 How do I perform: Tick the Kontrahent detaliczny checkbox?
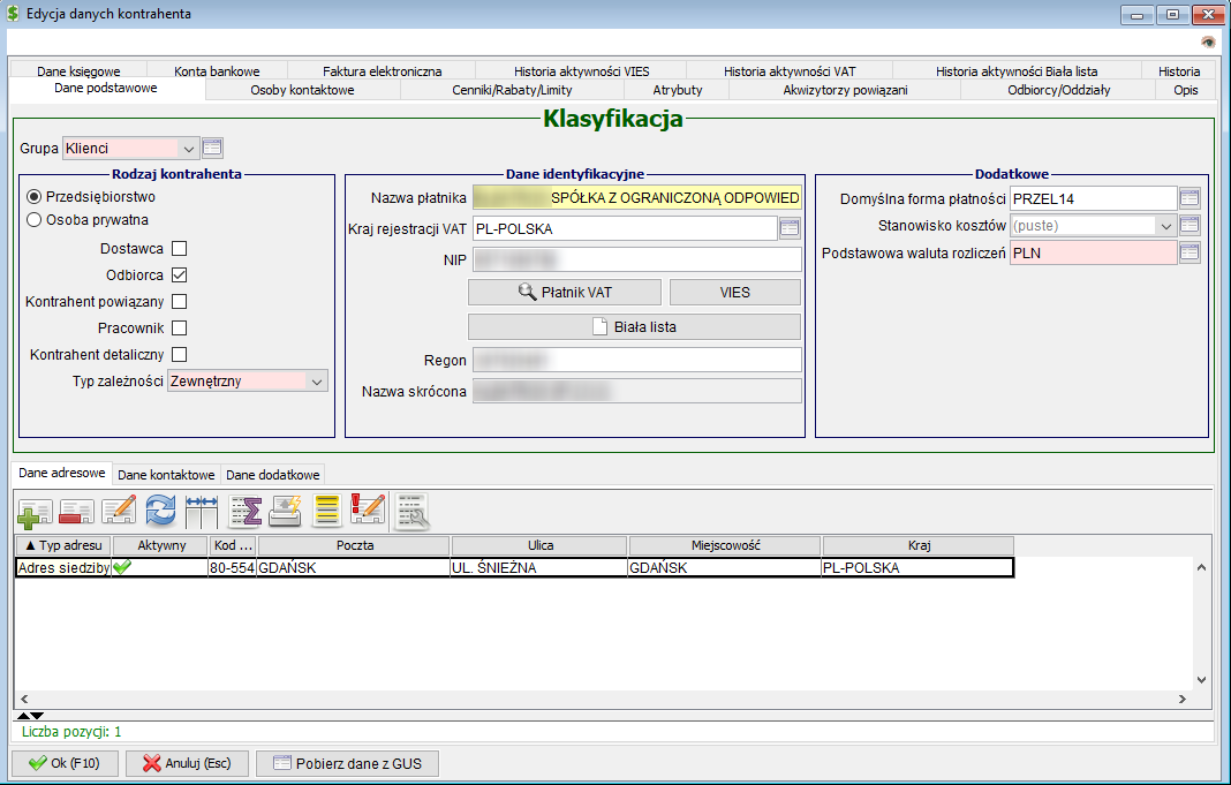pos(179,354)
